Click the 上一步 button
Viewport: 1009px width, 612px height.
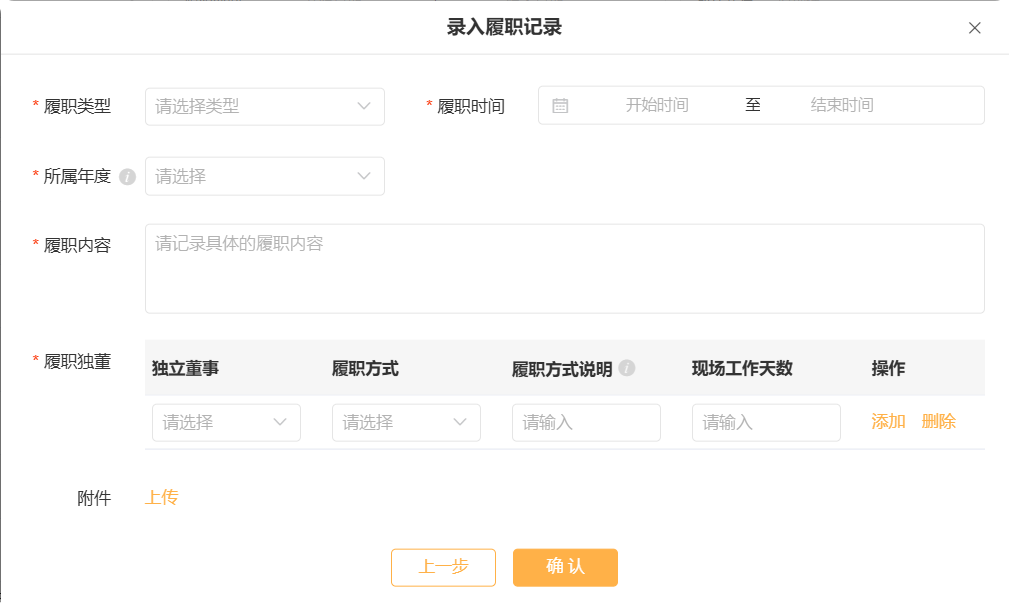(443, 567)
